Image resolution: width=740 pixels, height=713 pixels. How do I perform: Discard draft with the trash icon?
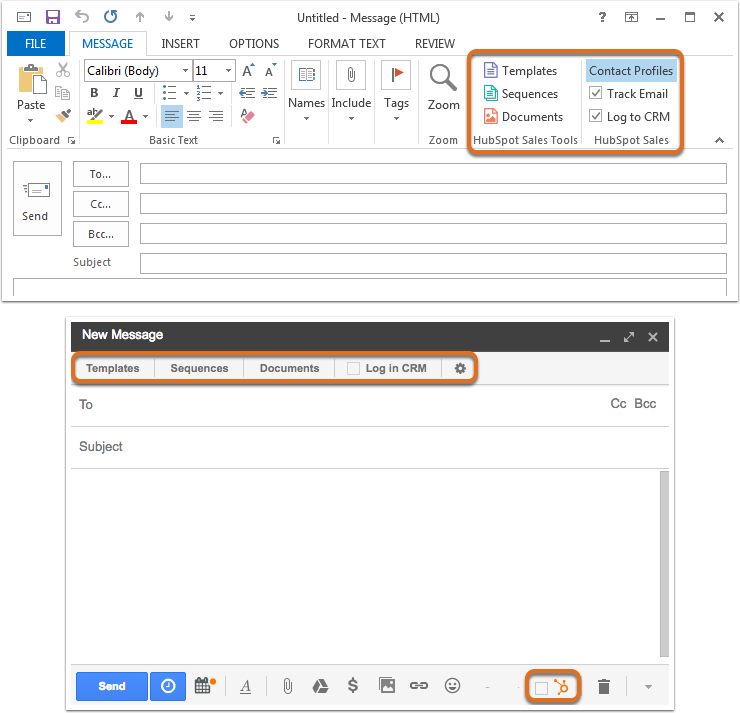[603, 686]
